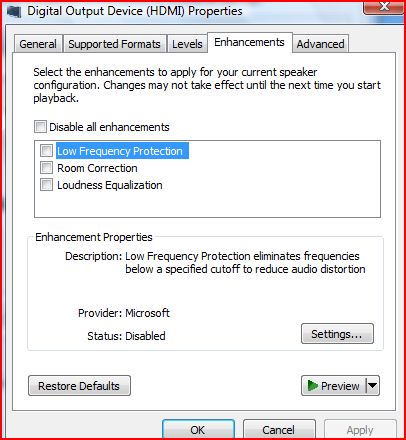This screenshot has width=406, height=440.
Task: Close the Properties dialog window
Action: (x=383, y=7)
